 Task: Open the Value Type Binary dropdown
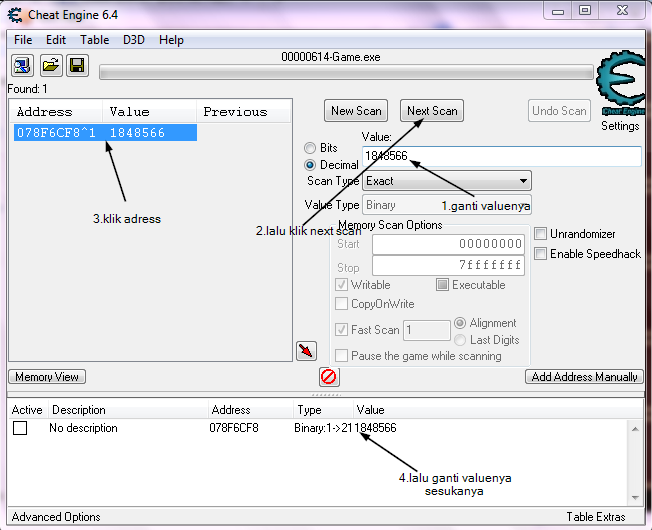(x=447, y=205)
